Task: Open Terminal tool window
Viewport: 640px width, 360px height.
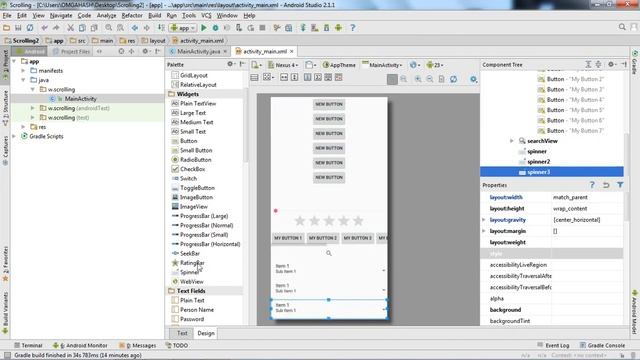Action: point(28,345)
